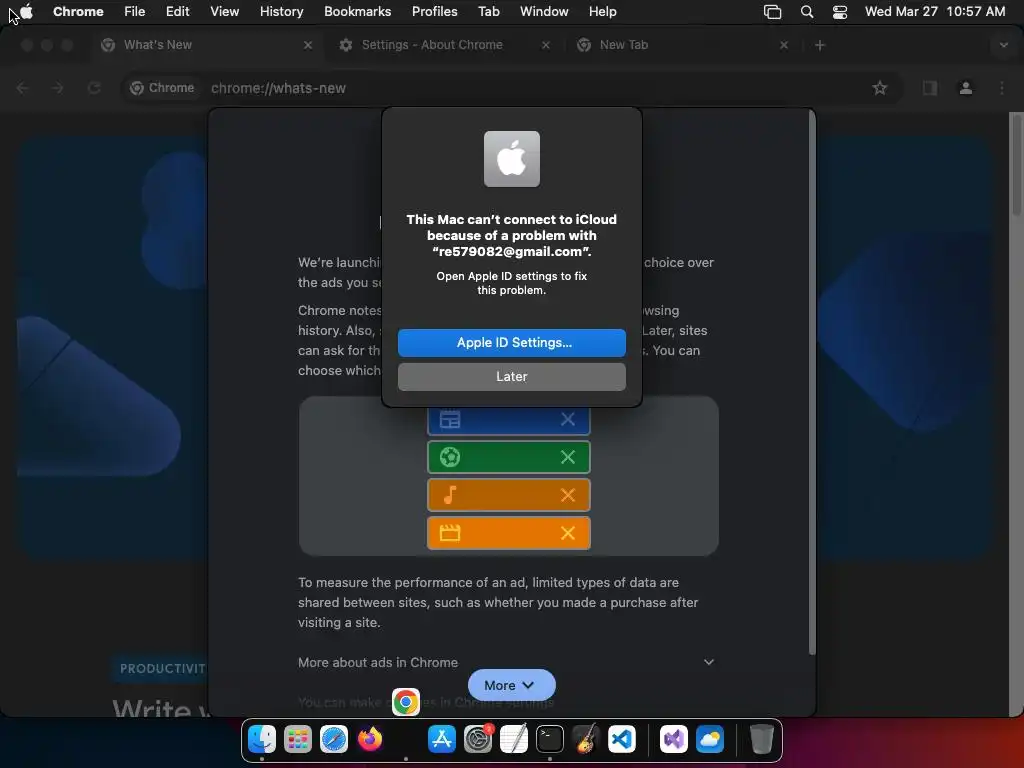Open Visual Studio Code from the Dock

coord(622,739)
